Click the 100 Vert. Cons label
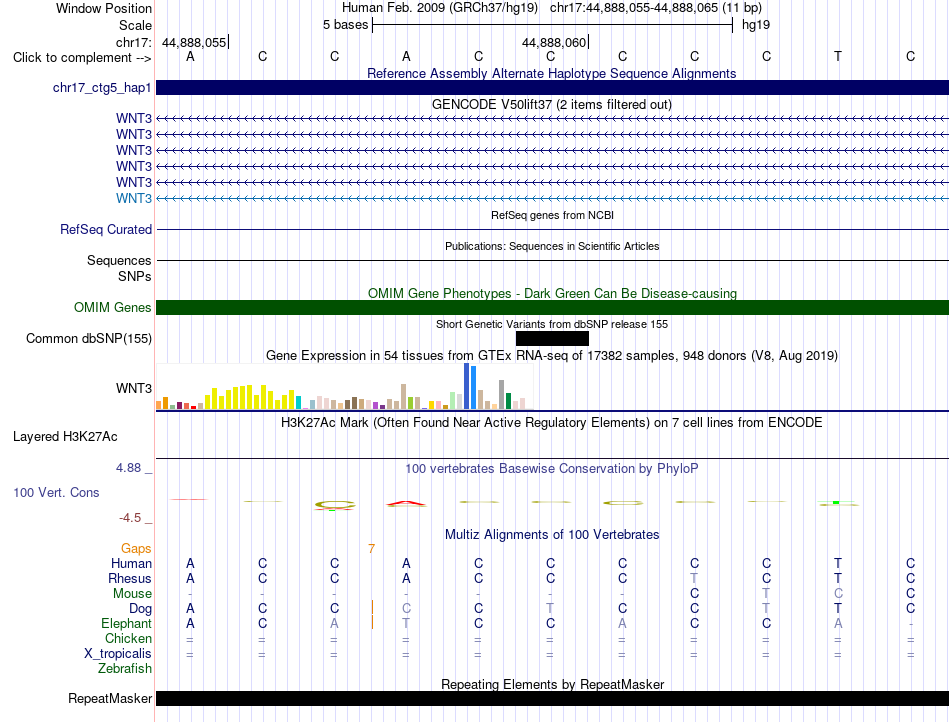 click(56, 492)
